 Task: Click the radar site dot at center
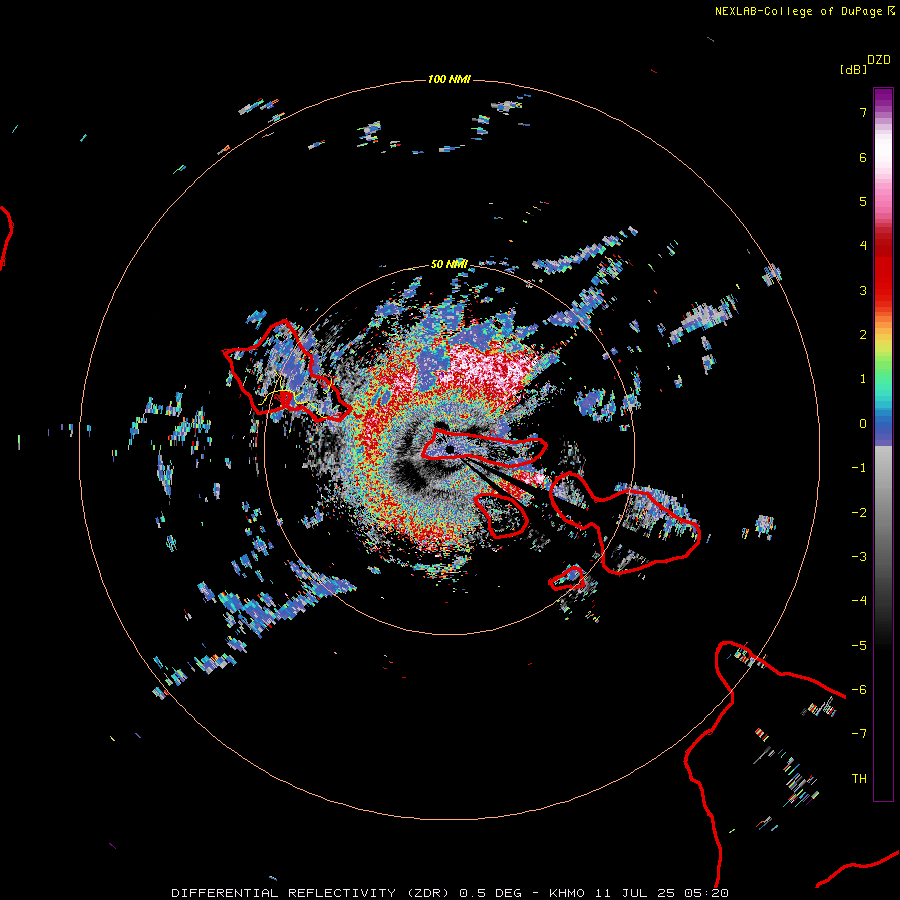450,449
